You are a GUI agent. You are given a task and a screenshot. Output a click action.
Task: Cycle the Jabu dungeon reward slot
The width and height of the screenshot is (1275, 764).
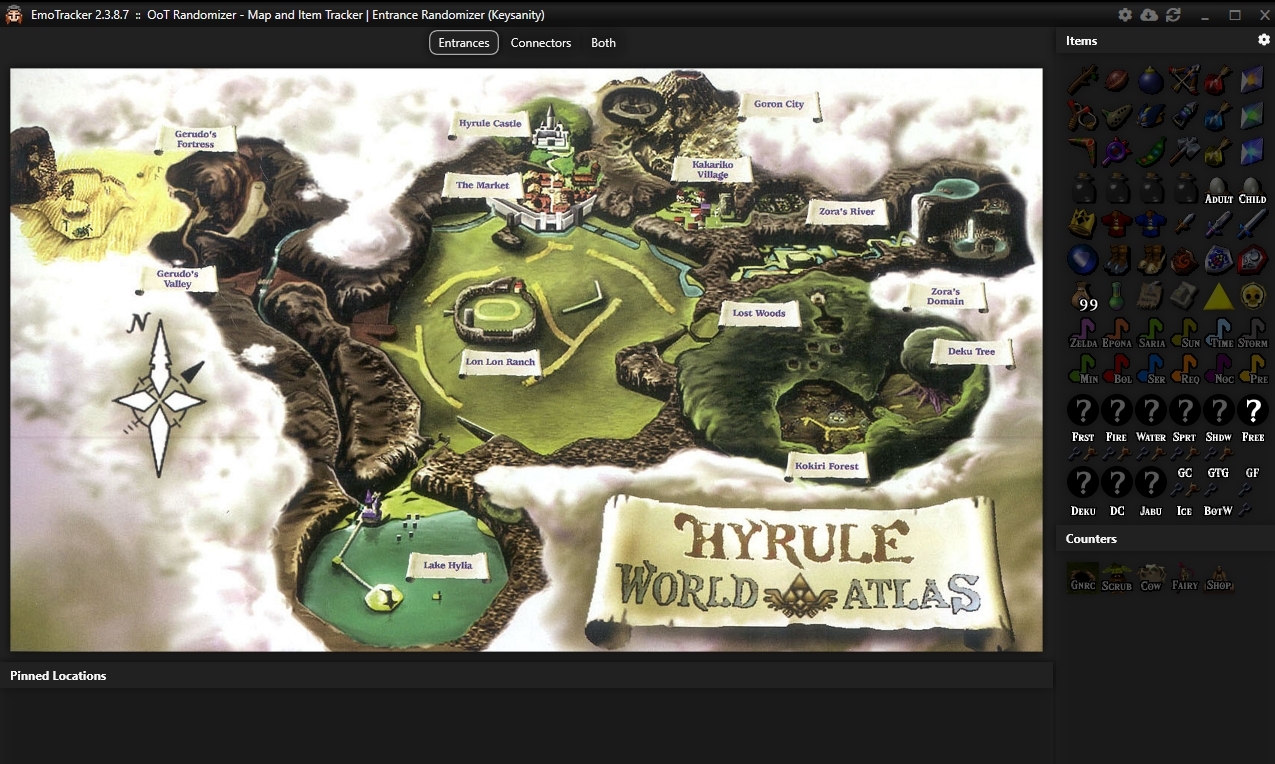coord(1151,483)
